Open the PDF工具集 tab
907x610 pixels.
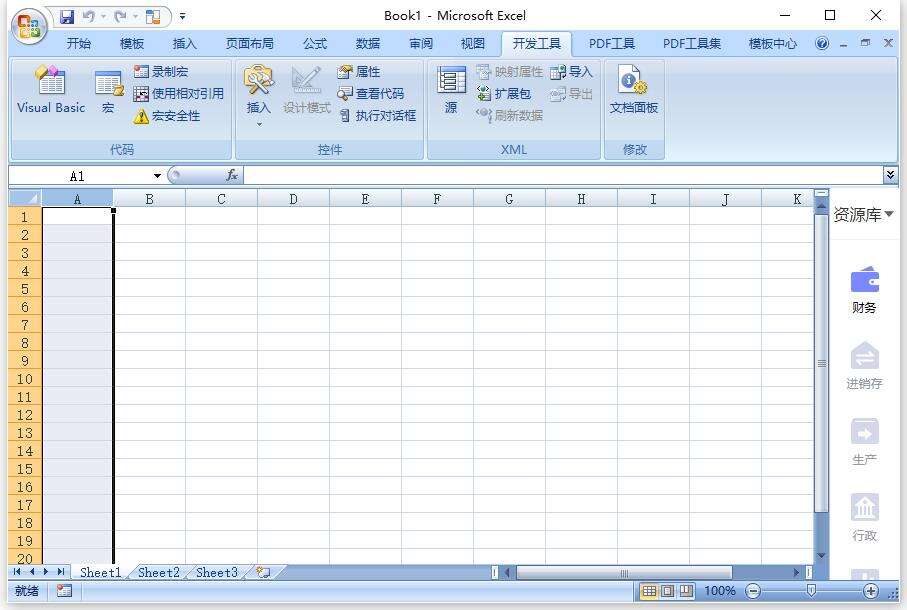[692, 44]
